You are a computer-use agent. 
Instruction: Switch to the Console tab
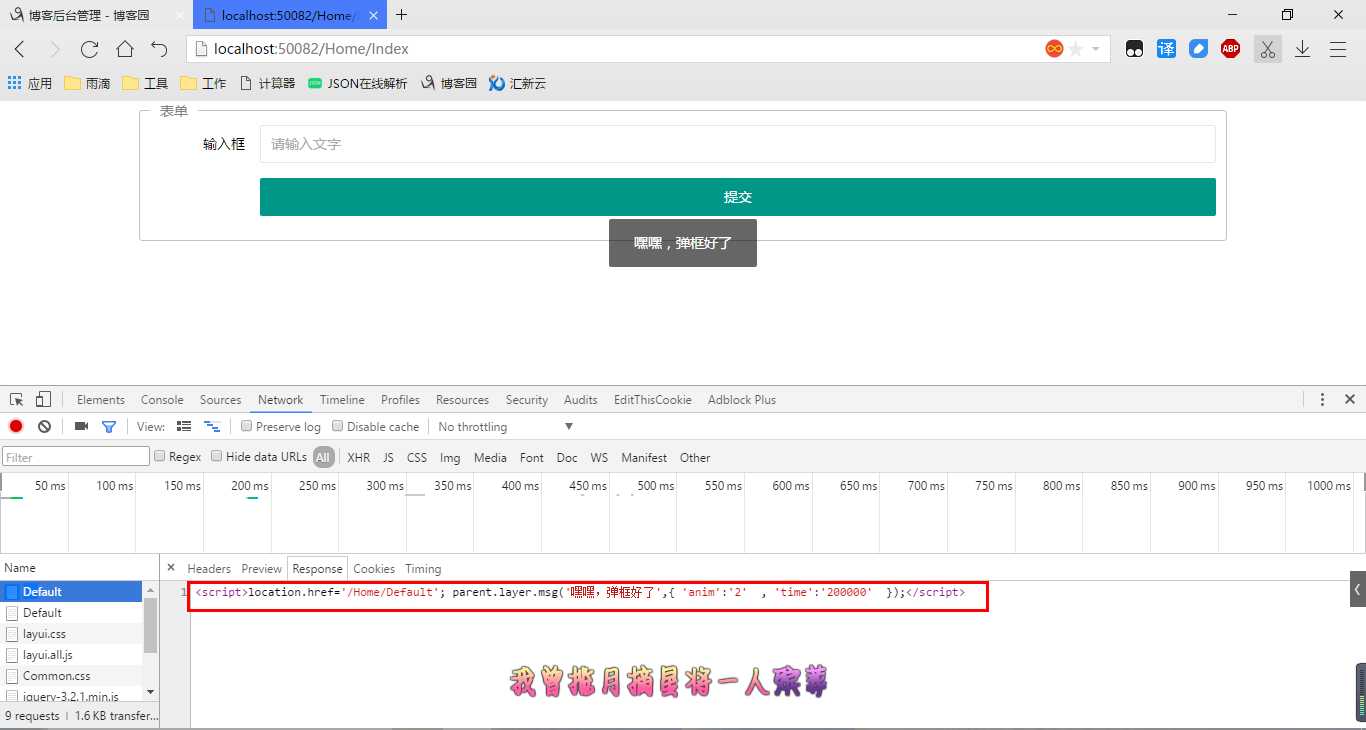click(162, 400)
